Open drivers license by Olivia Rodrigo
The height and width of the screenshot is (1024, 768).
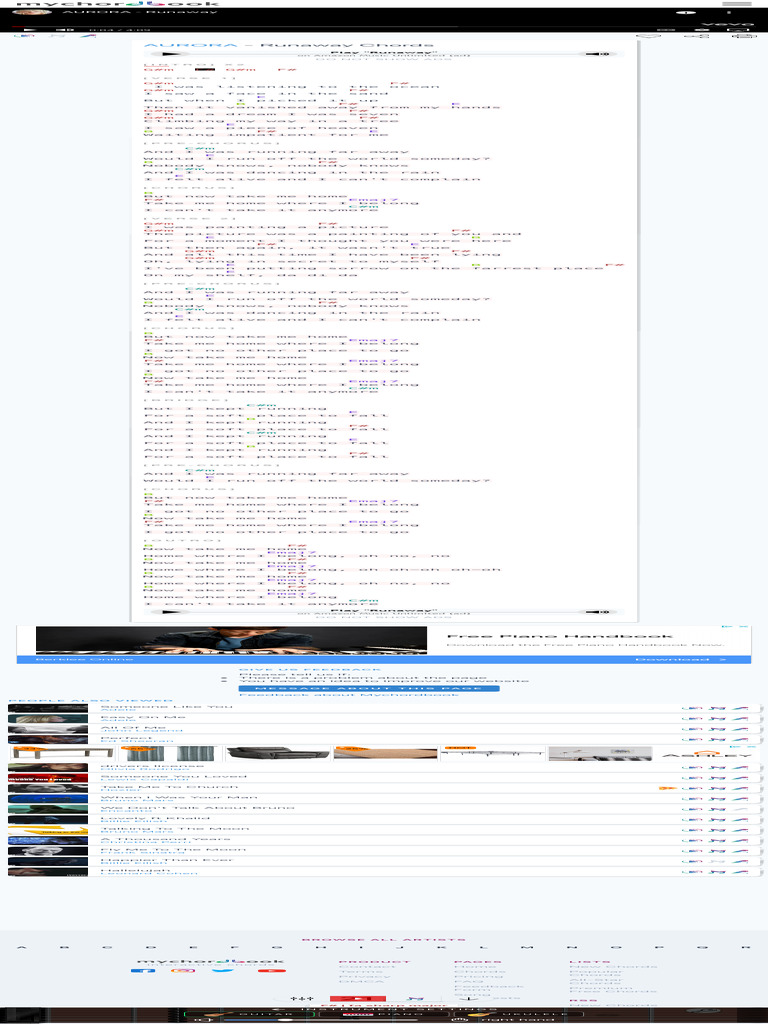[x=152, y=765]
